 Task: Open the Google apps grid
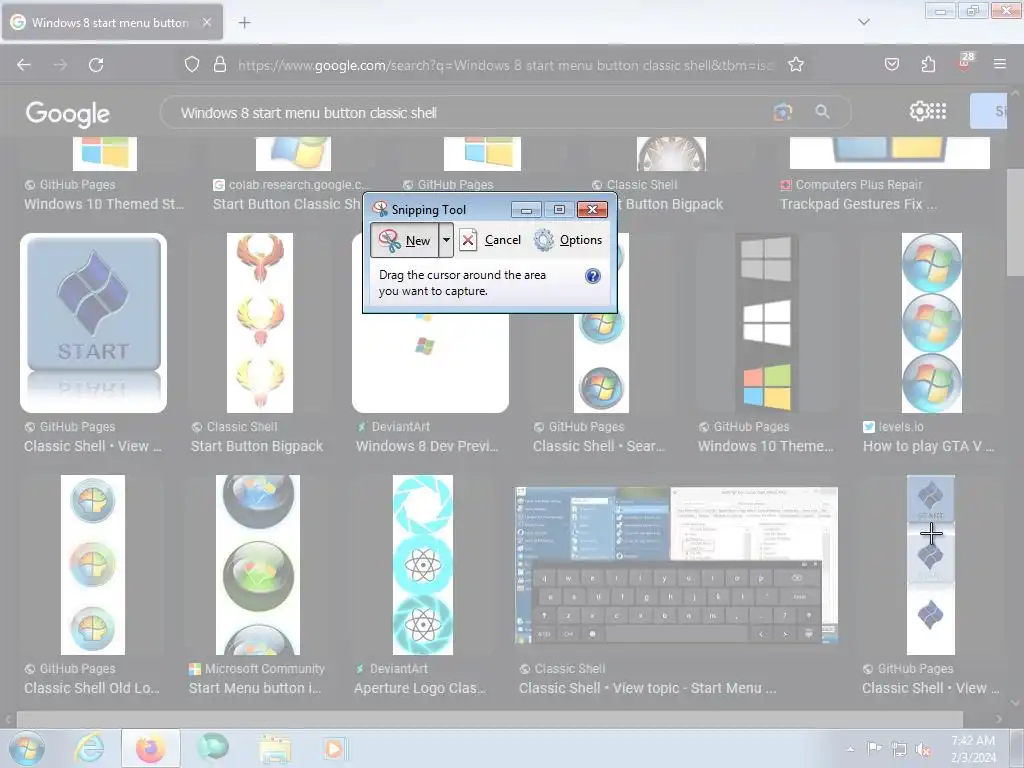[938, 112]
